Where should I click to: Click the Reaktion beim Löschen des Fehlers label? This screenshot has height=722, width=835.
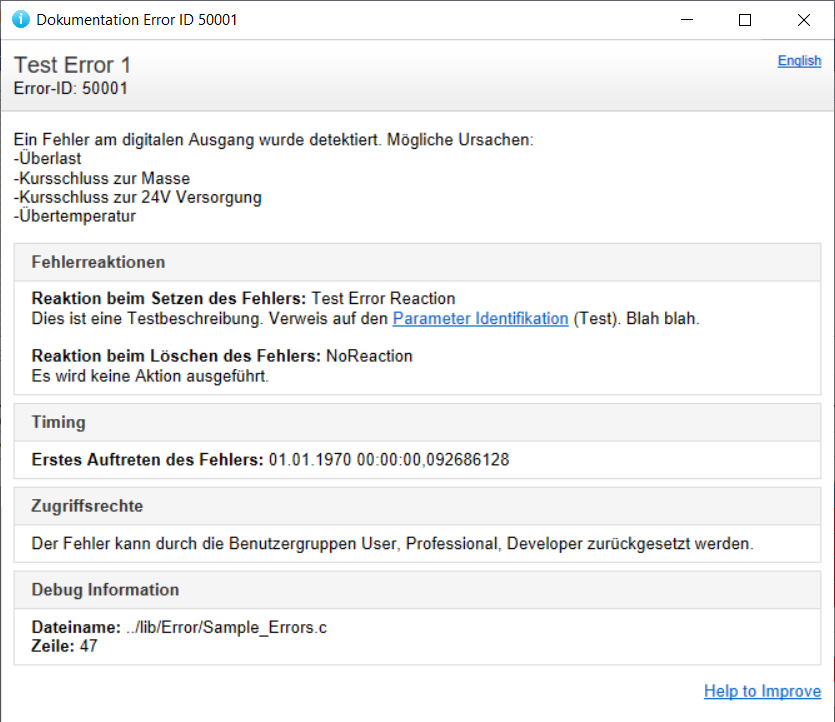176,356
